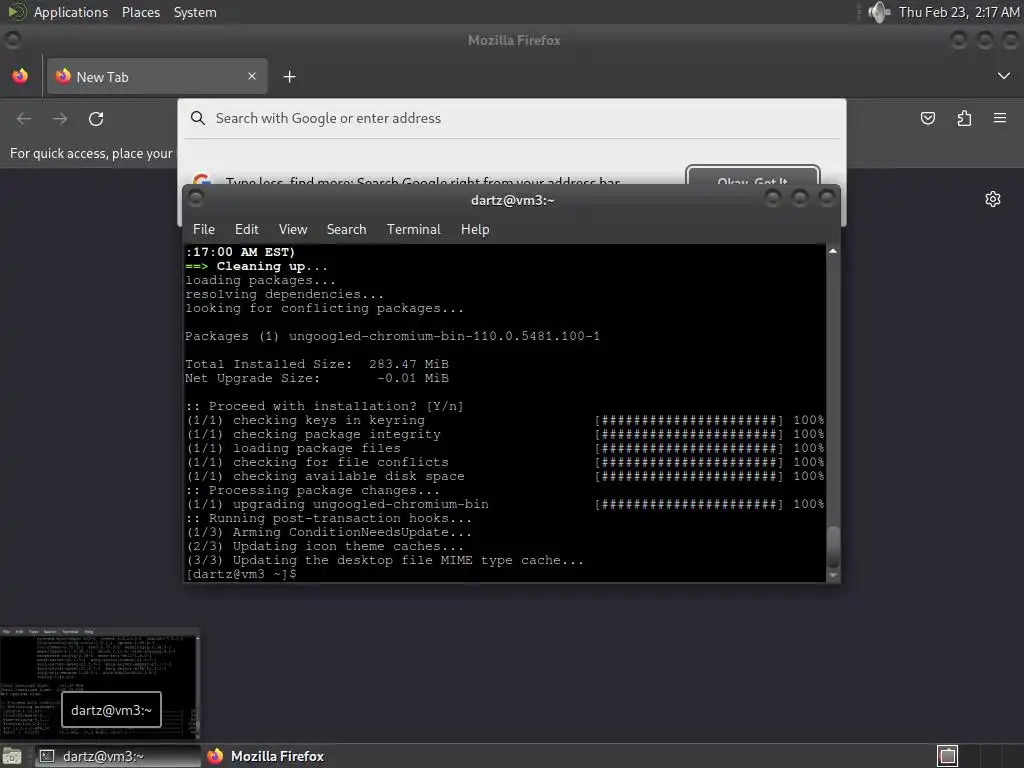Switch to dartz@vm3:~ taskbar button

[118, 756]
